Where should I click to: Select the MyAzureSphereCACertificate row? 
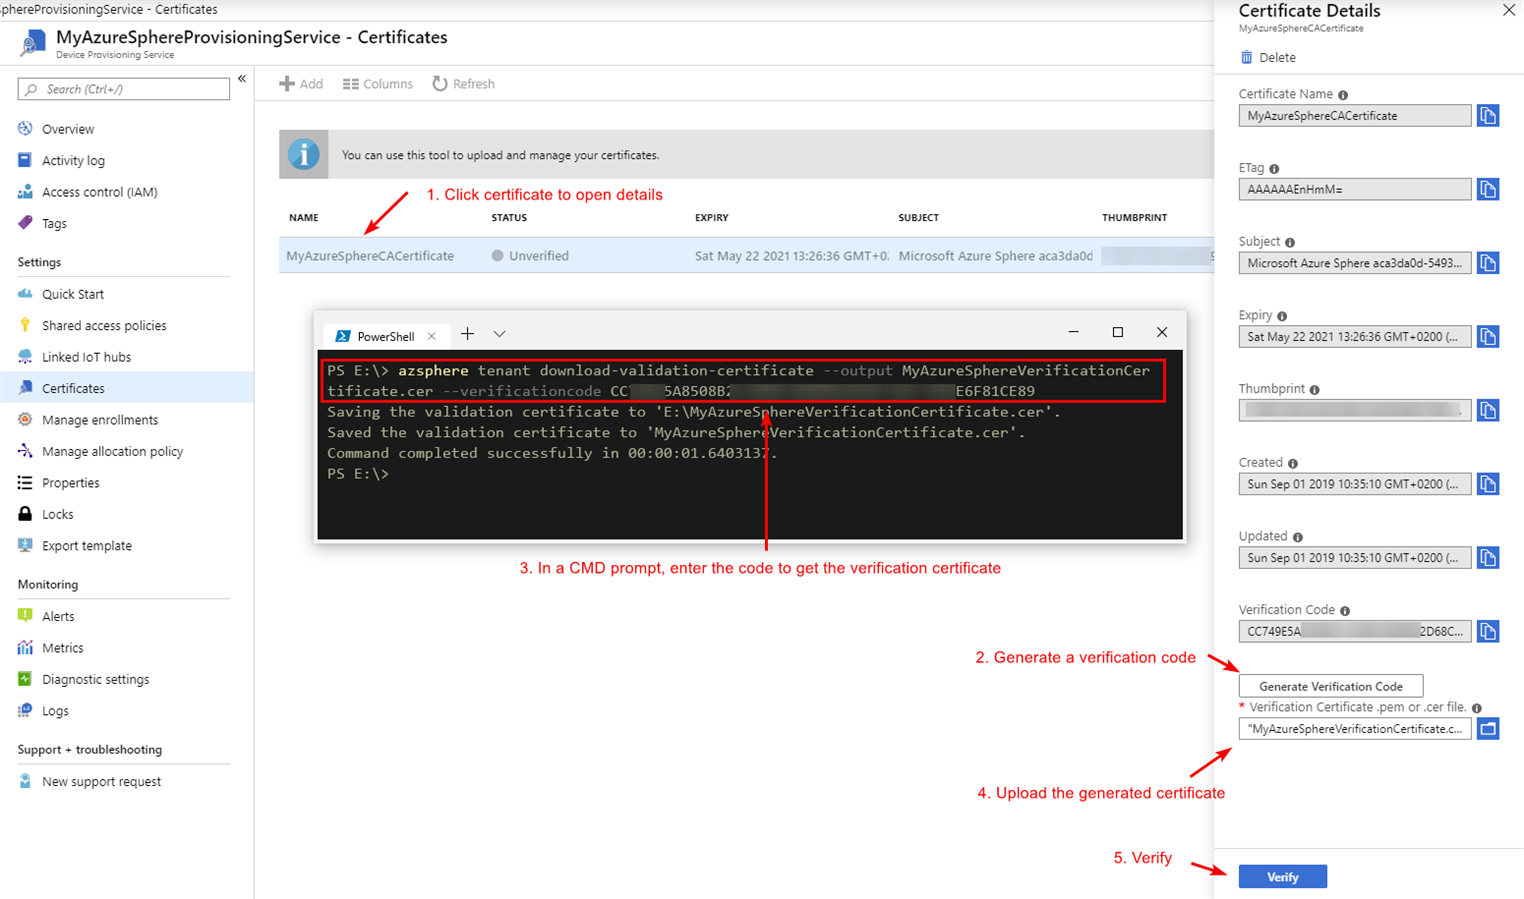[x=746, y=256]
